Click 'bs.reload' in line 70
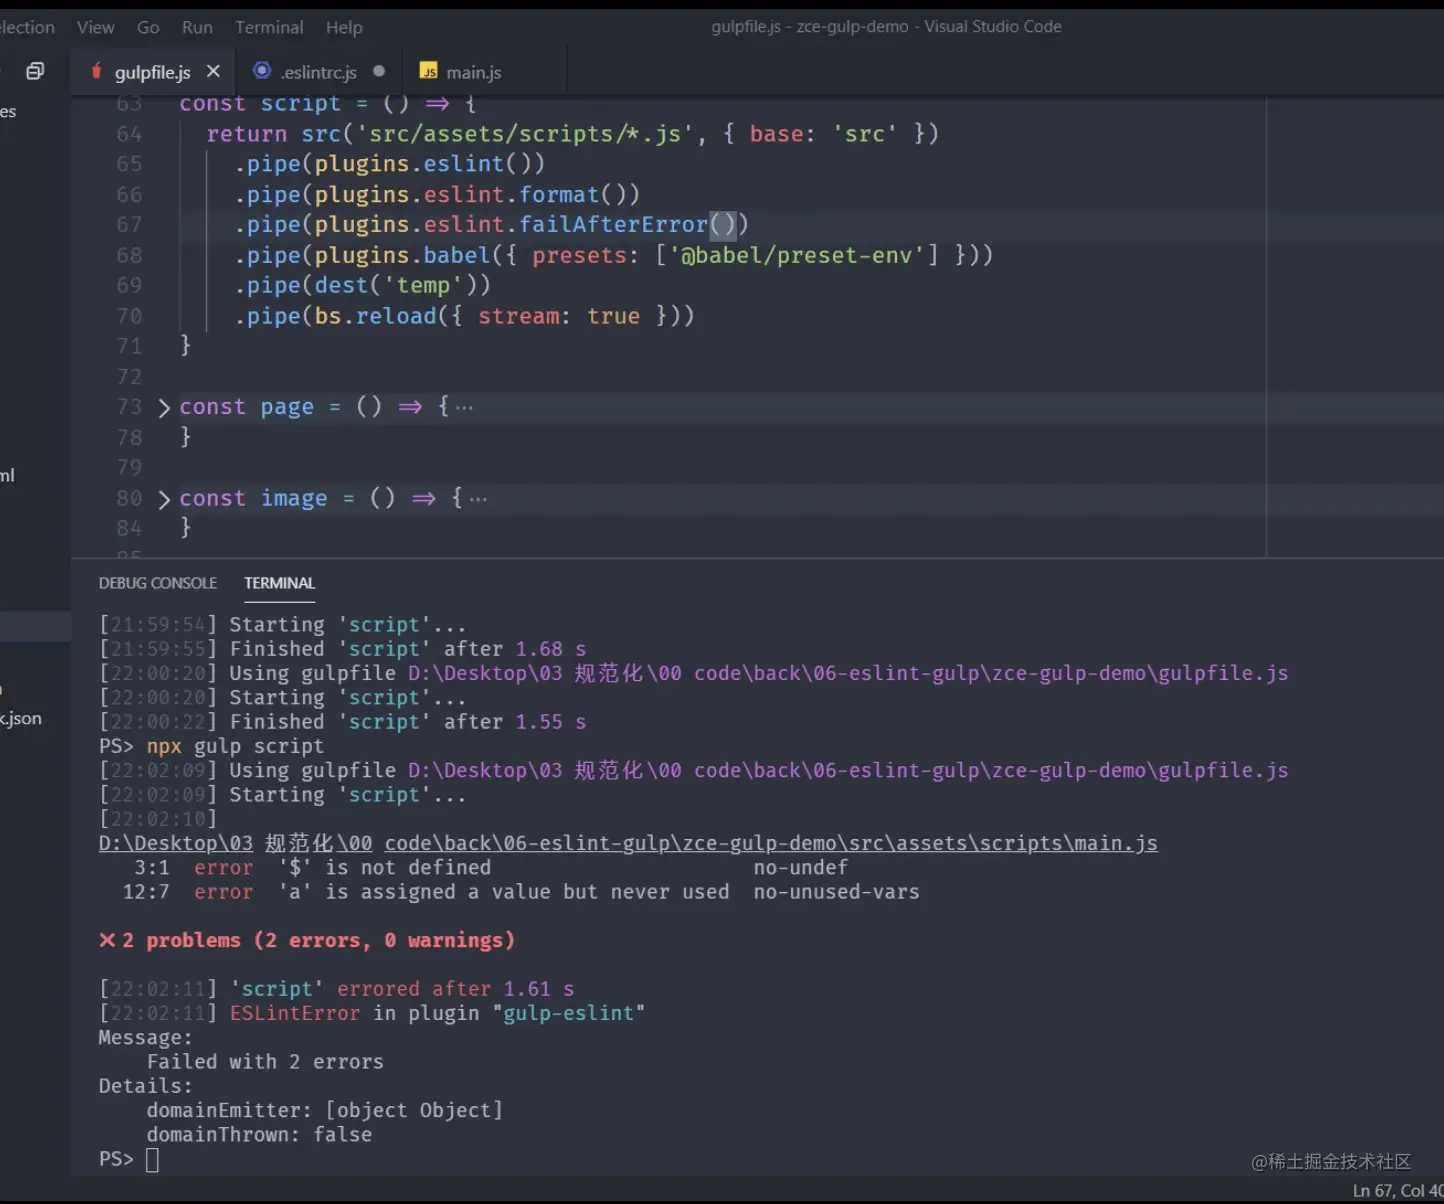Viewport: 1444px width, 1204px height. tap(376, 316)
